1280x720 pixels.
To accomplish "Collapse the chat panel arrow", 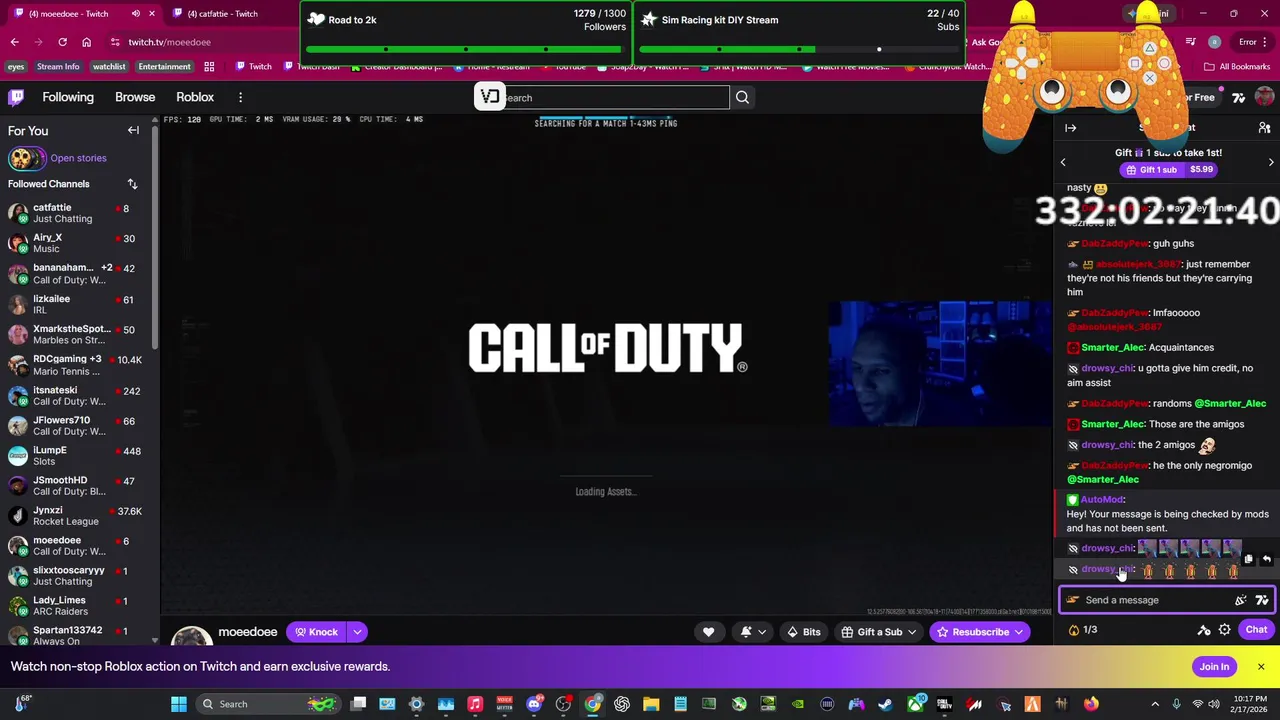I will [x=1070, y=128].
